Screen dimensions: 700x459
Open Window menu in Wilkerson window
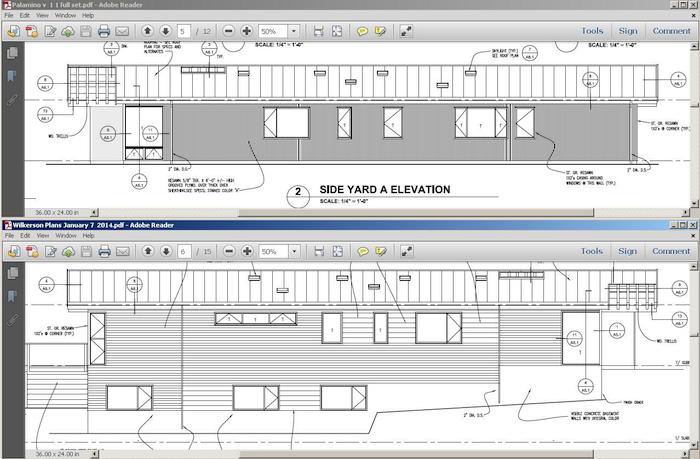click(66, 235)
